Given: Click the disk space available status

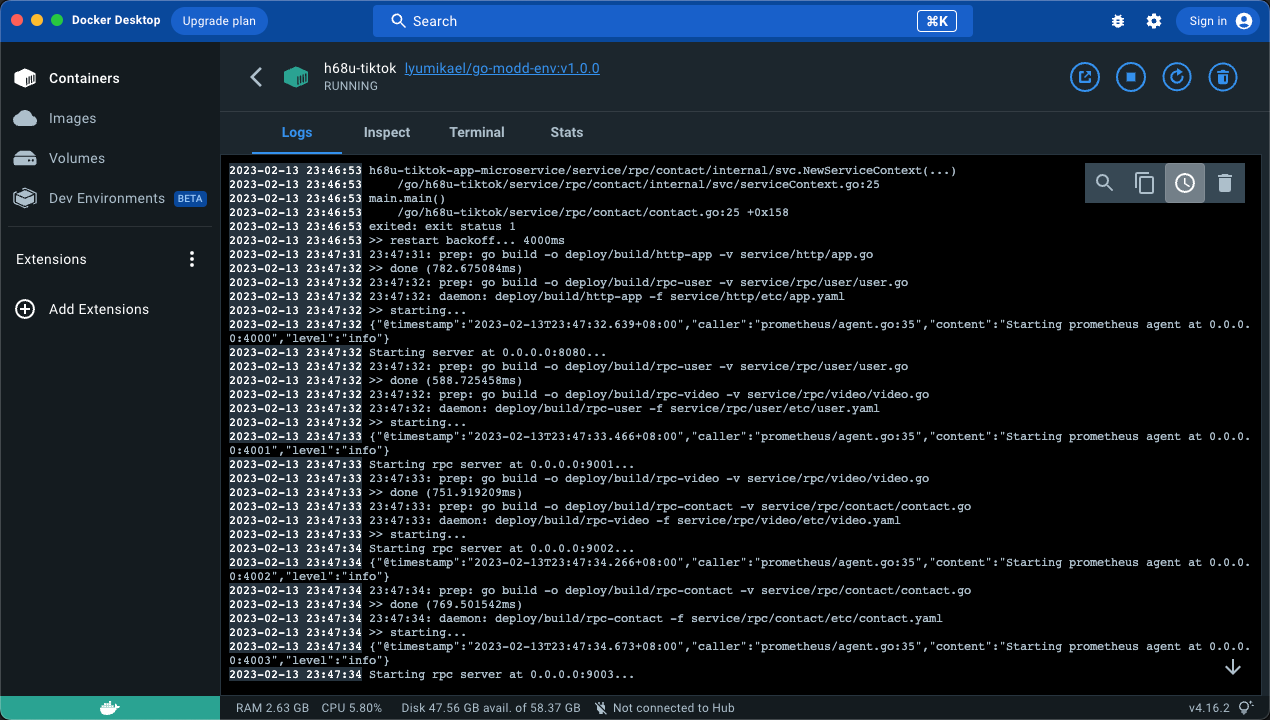Looking at the screenshot, I should point(491,708).
